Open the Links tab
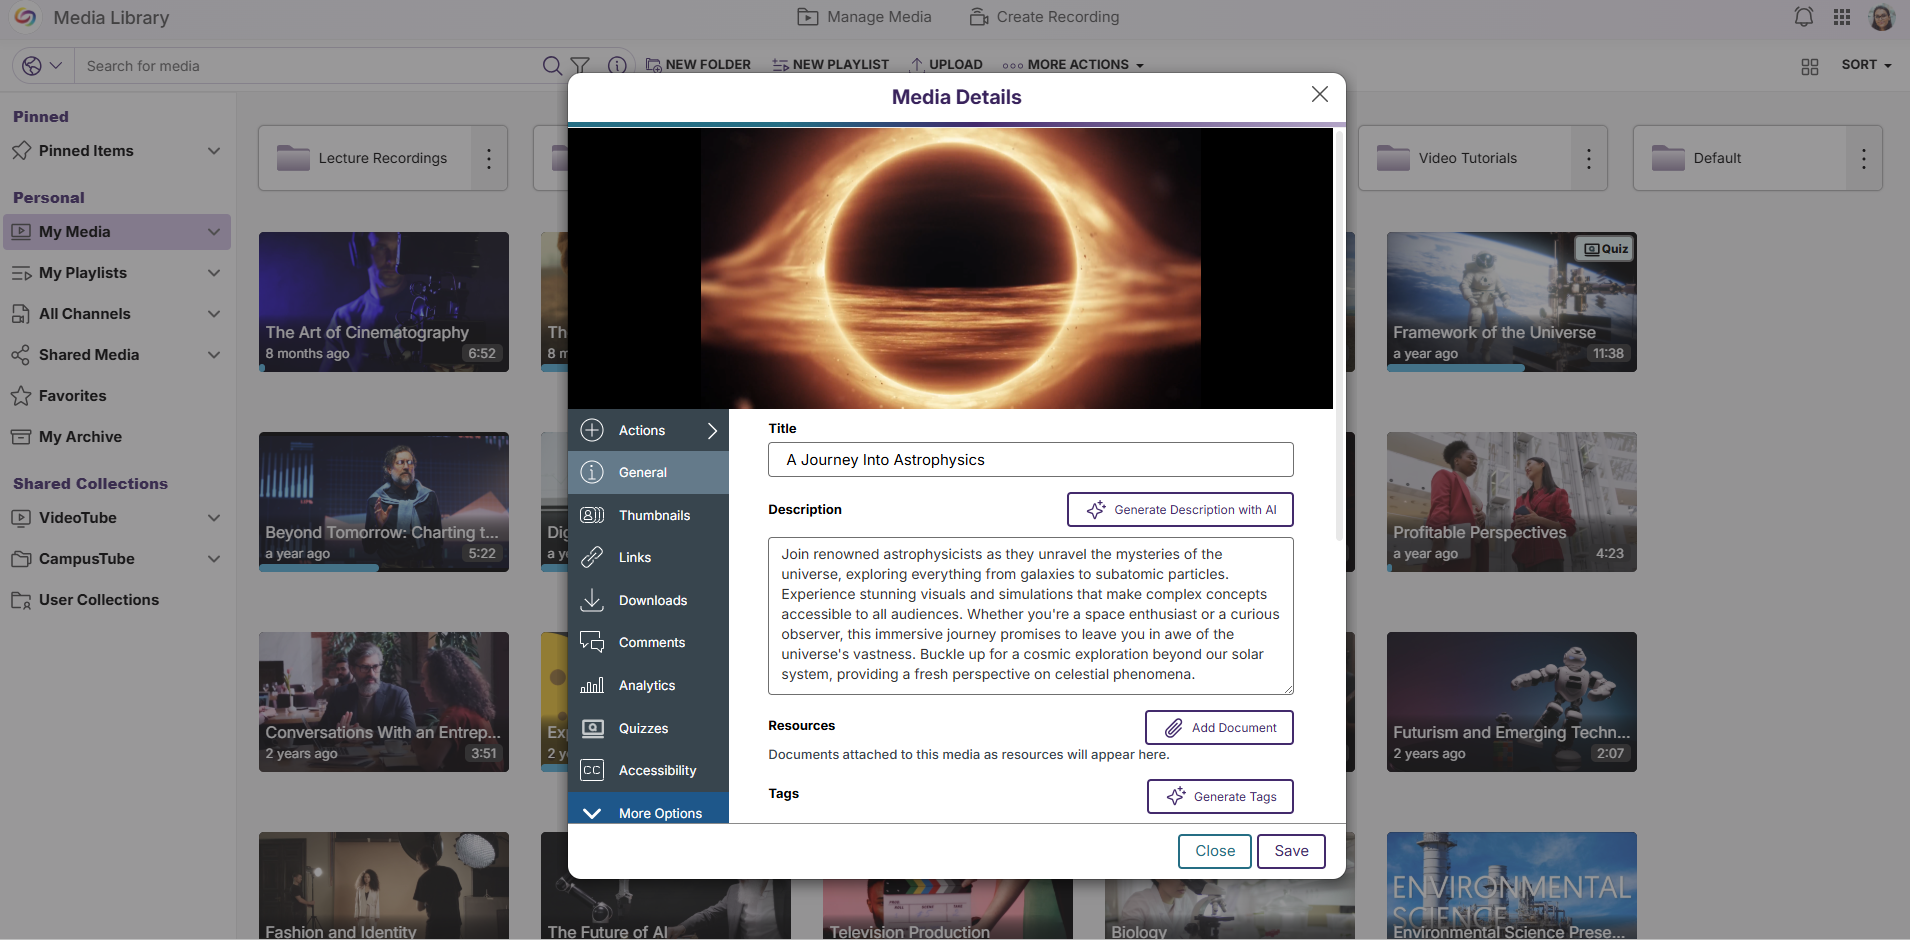Image resolution: width=1910 pixels, height=940 pixels. pos(648,557)
